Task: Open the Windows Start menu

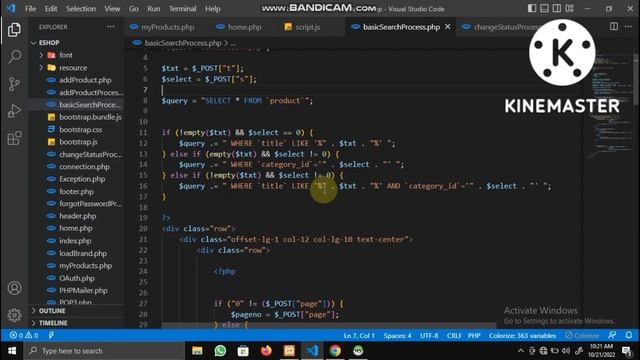Action: 12,351
